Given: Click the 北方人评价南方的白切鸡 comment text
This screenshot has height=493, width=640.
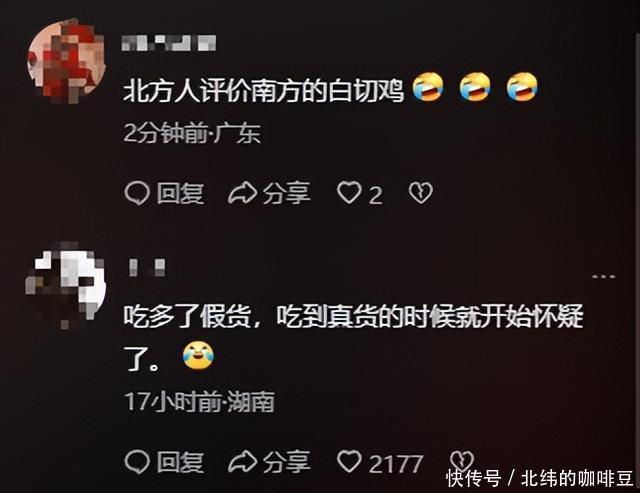Looking at the screenshot, I should 263,90.
